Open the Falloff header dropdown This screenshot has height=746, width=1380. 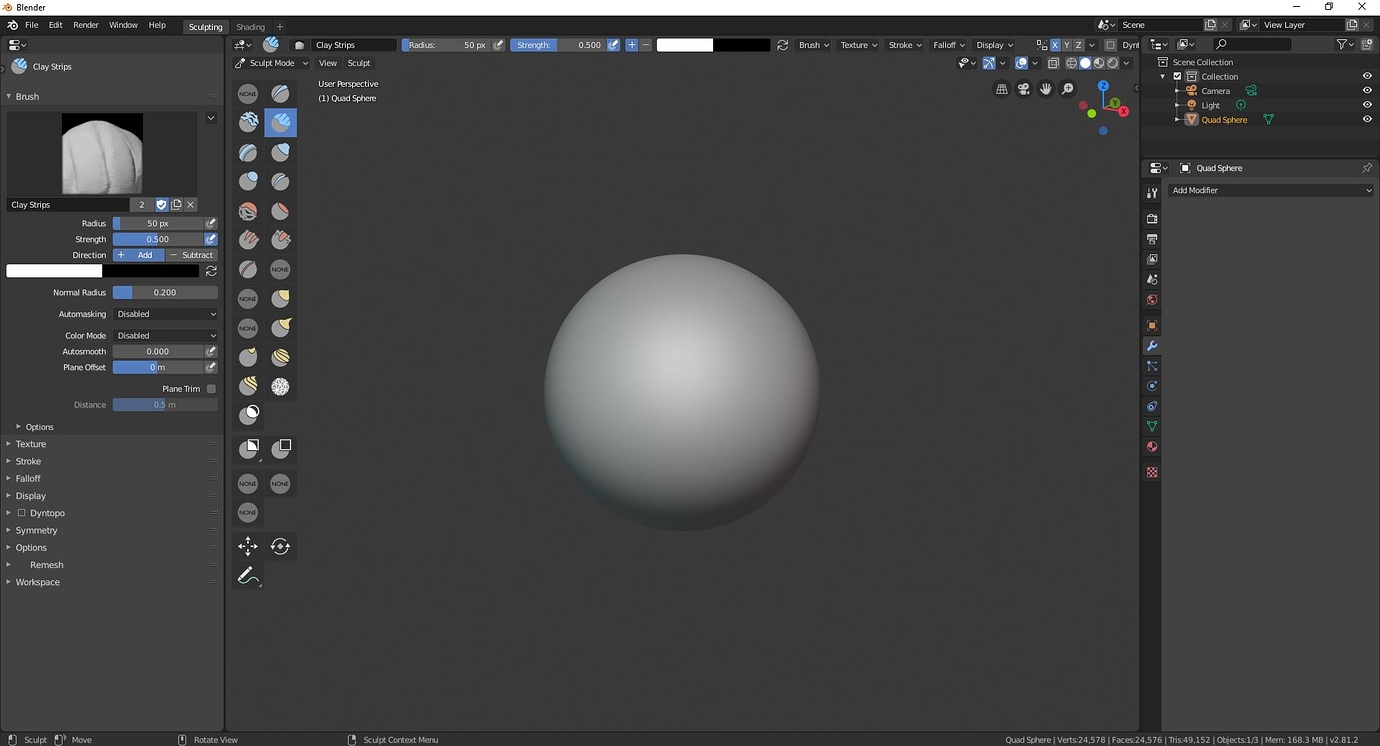948,45
